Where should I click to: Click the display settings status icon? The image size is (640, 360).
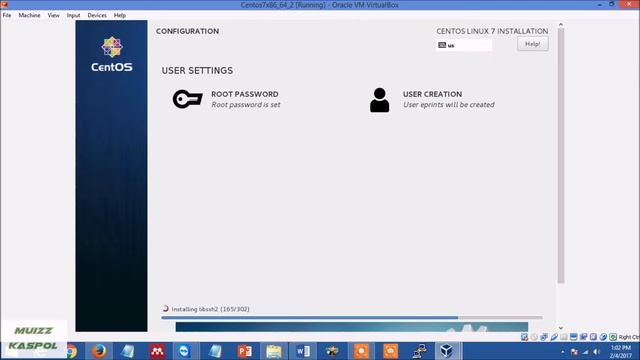point(573,337)
